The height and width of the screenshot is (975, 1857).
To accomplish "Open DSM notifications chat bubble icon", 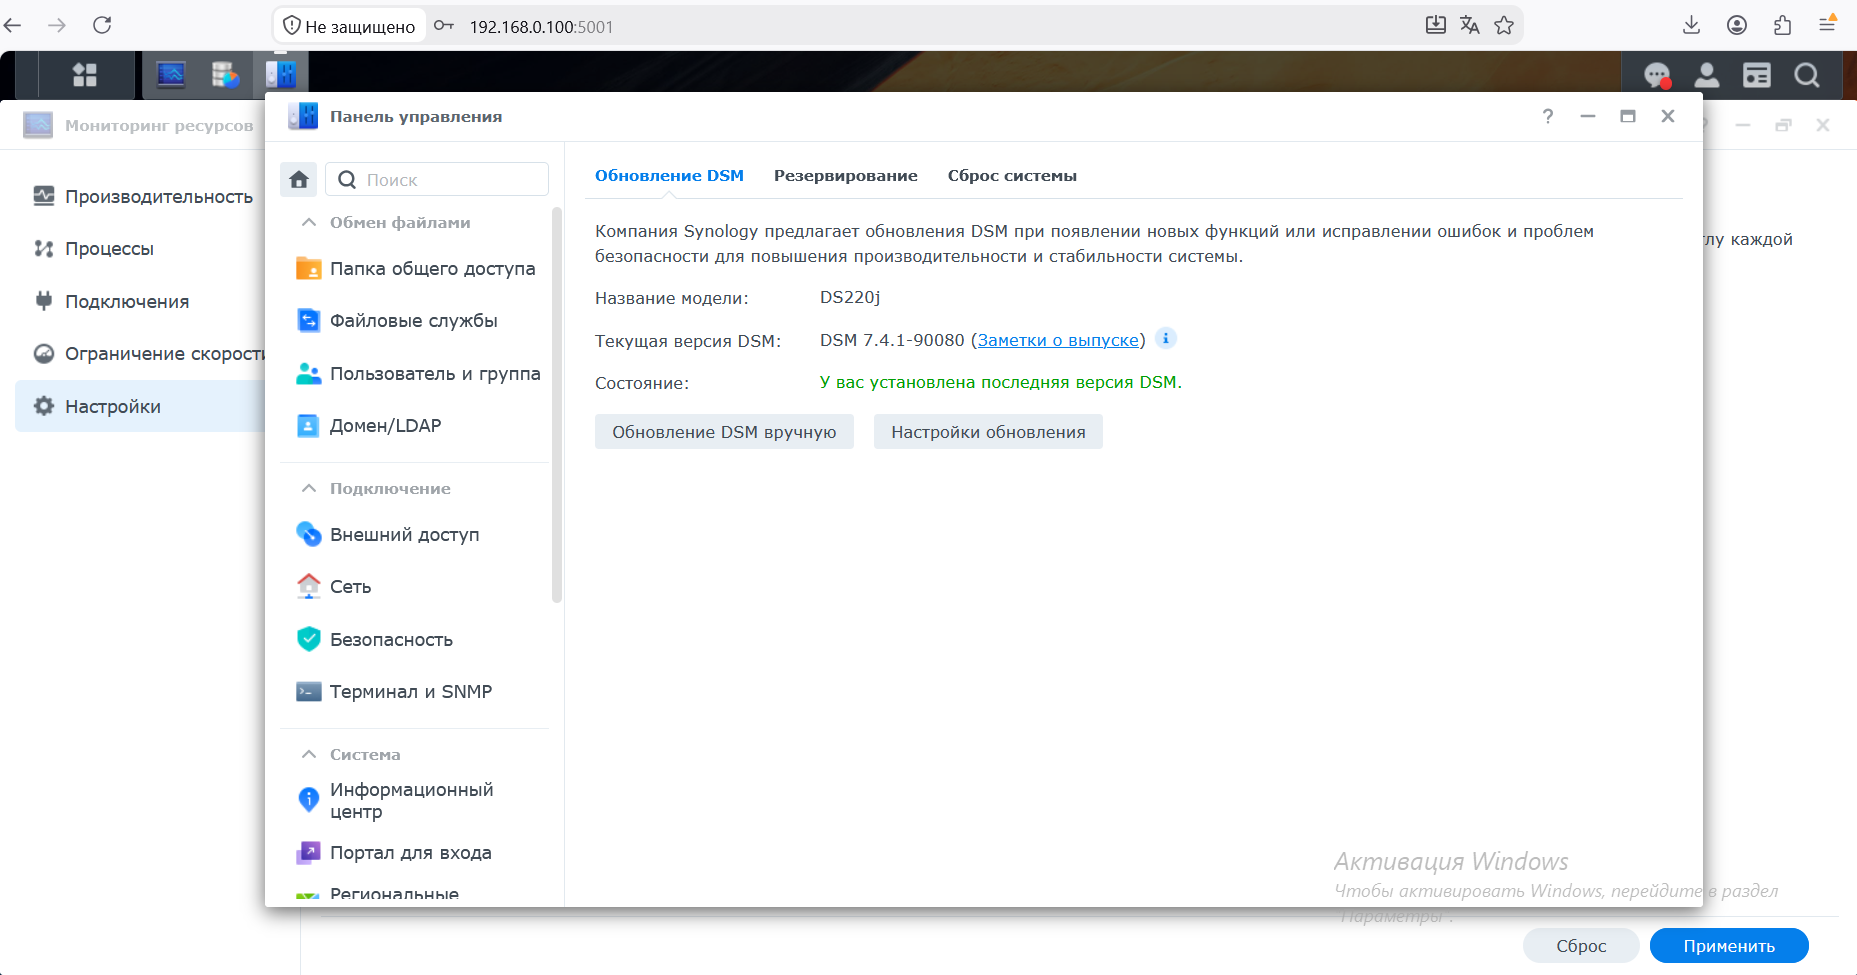I will point(1657,75).
